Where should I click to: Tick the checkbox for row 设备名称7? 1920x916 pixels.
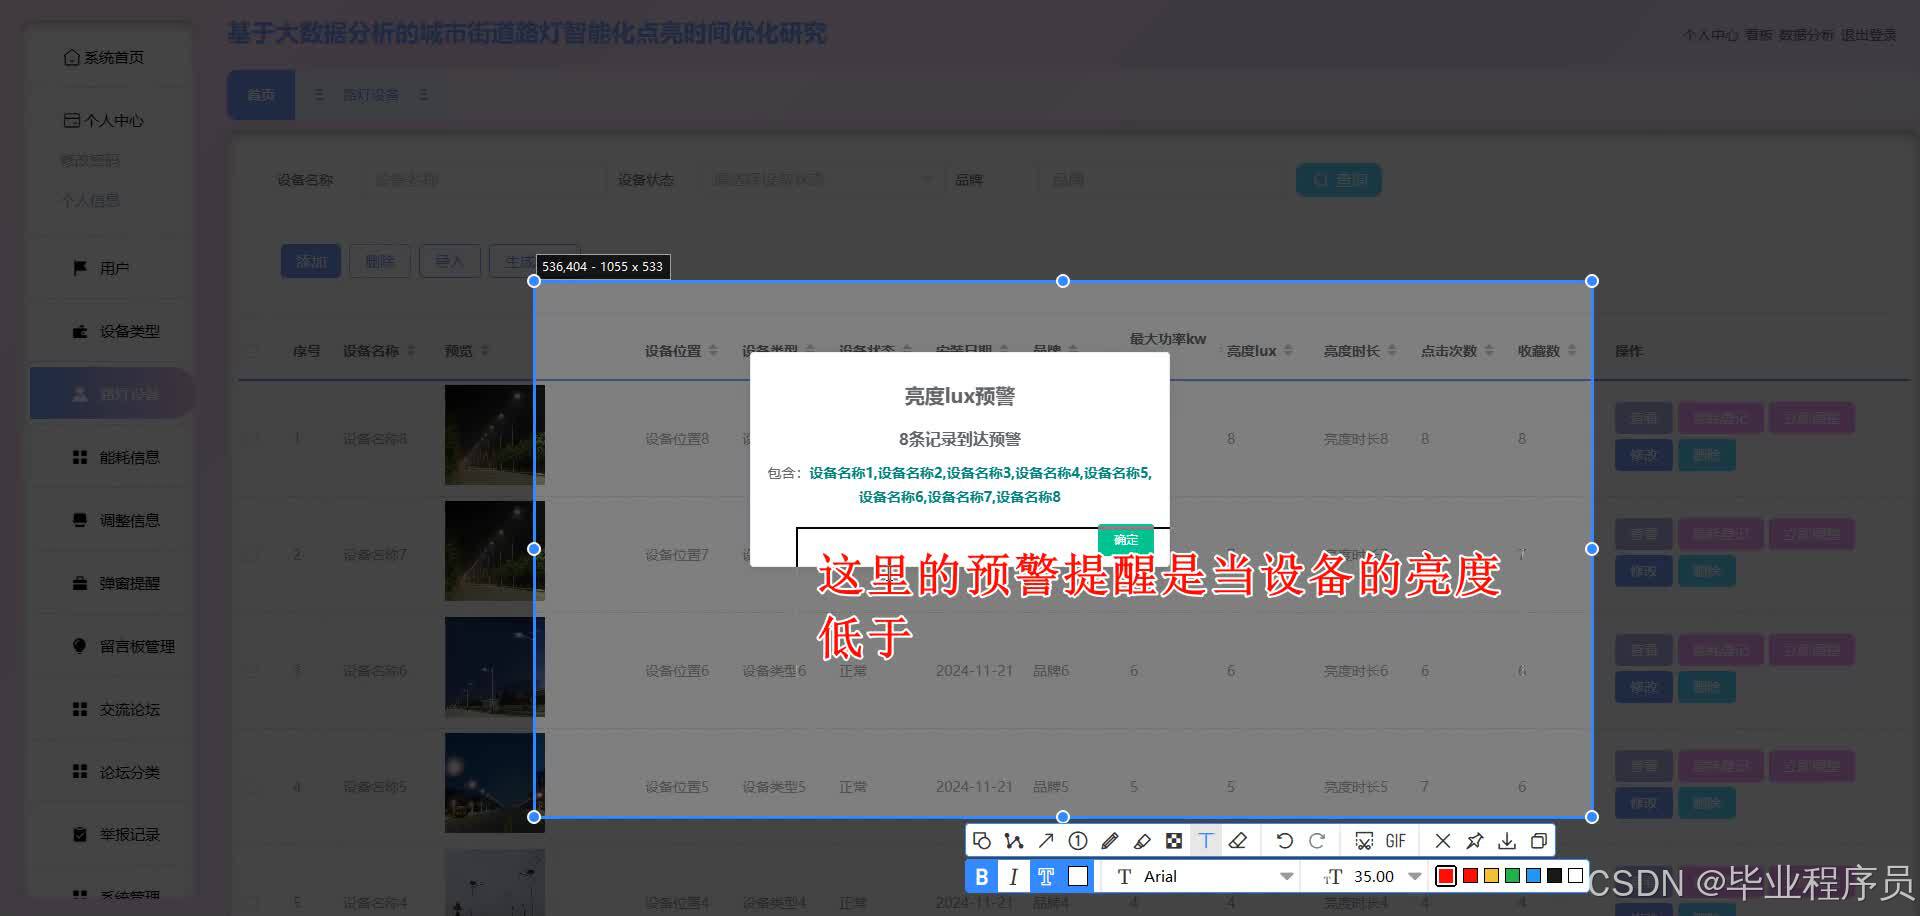[x=253, y=554]
